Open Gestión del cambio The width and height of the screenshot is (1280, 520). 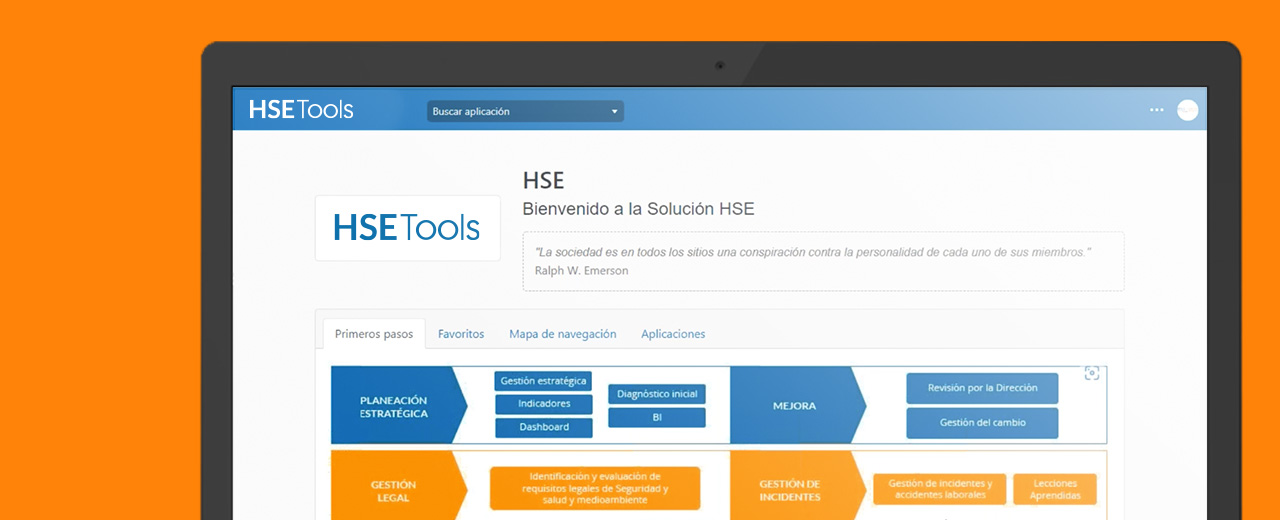coord(982,423)
